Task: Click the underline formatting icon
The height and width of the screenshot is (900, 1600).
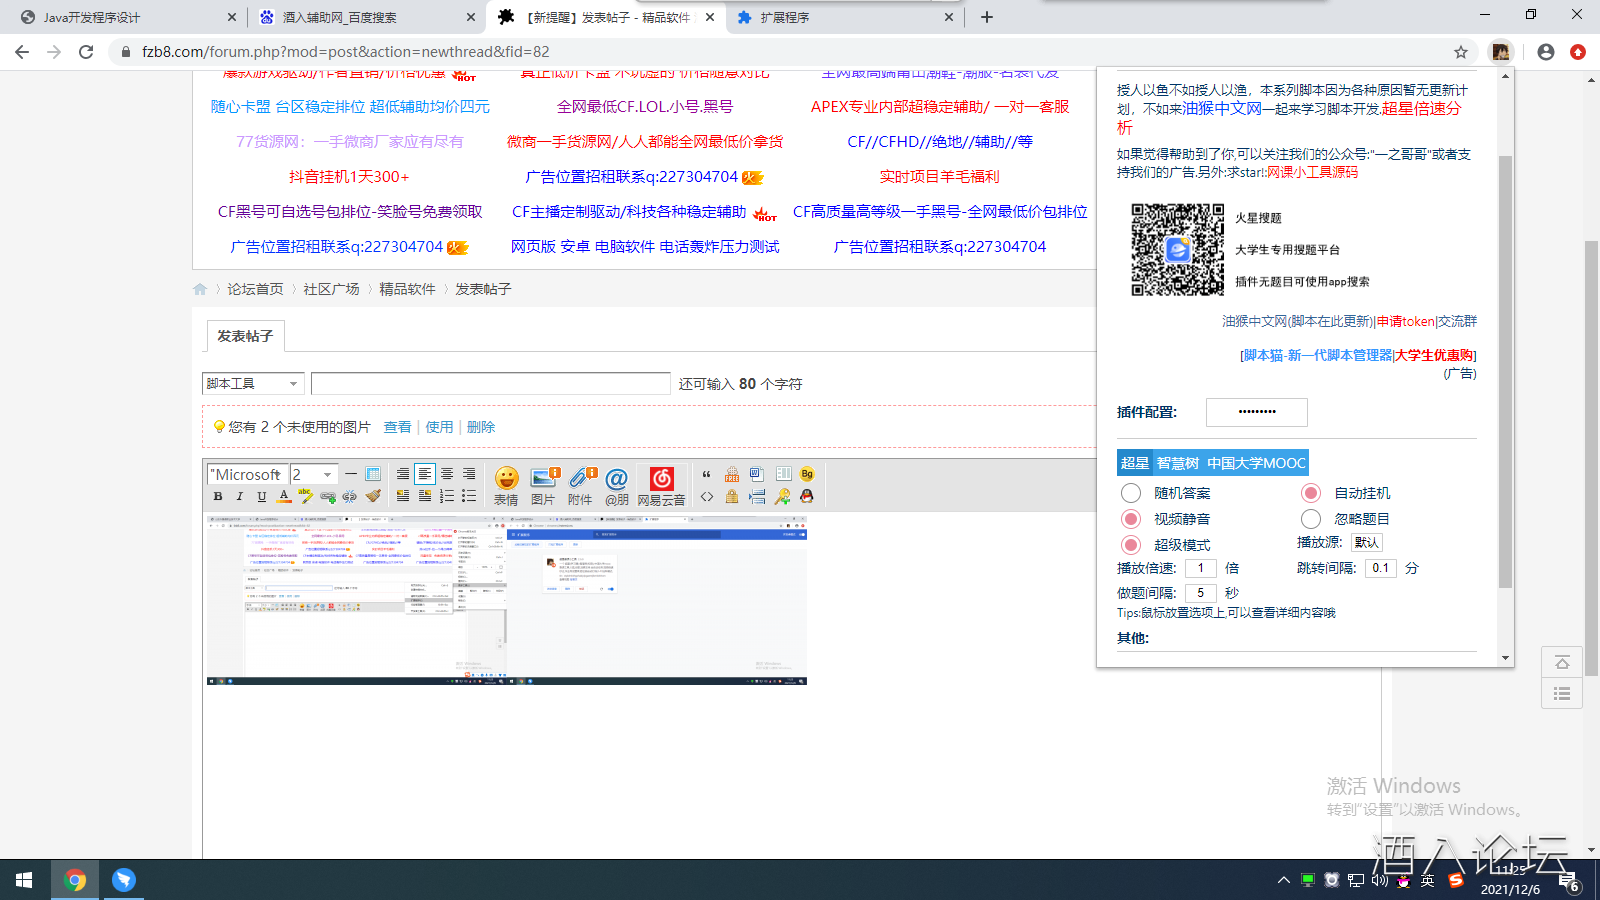Action: click(x=262, y=496)
